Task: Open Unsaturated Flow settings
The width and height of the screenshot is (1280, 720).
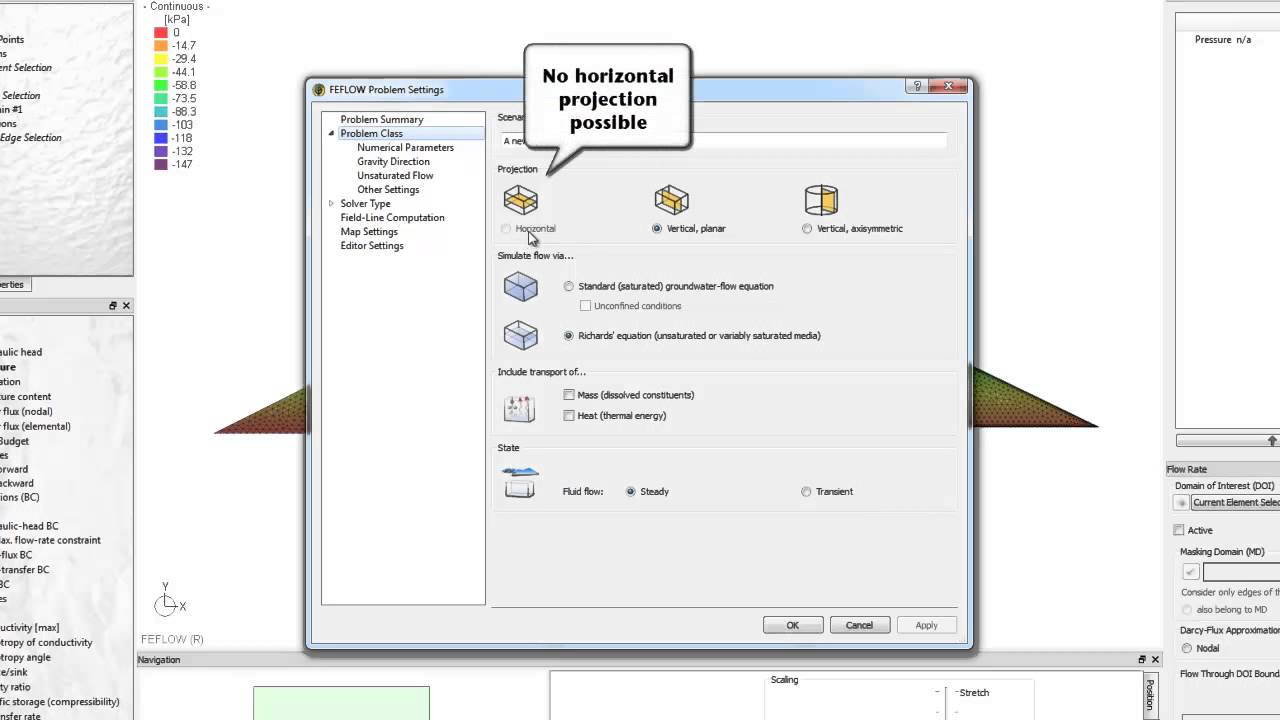Action: 395,176
